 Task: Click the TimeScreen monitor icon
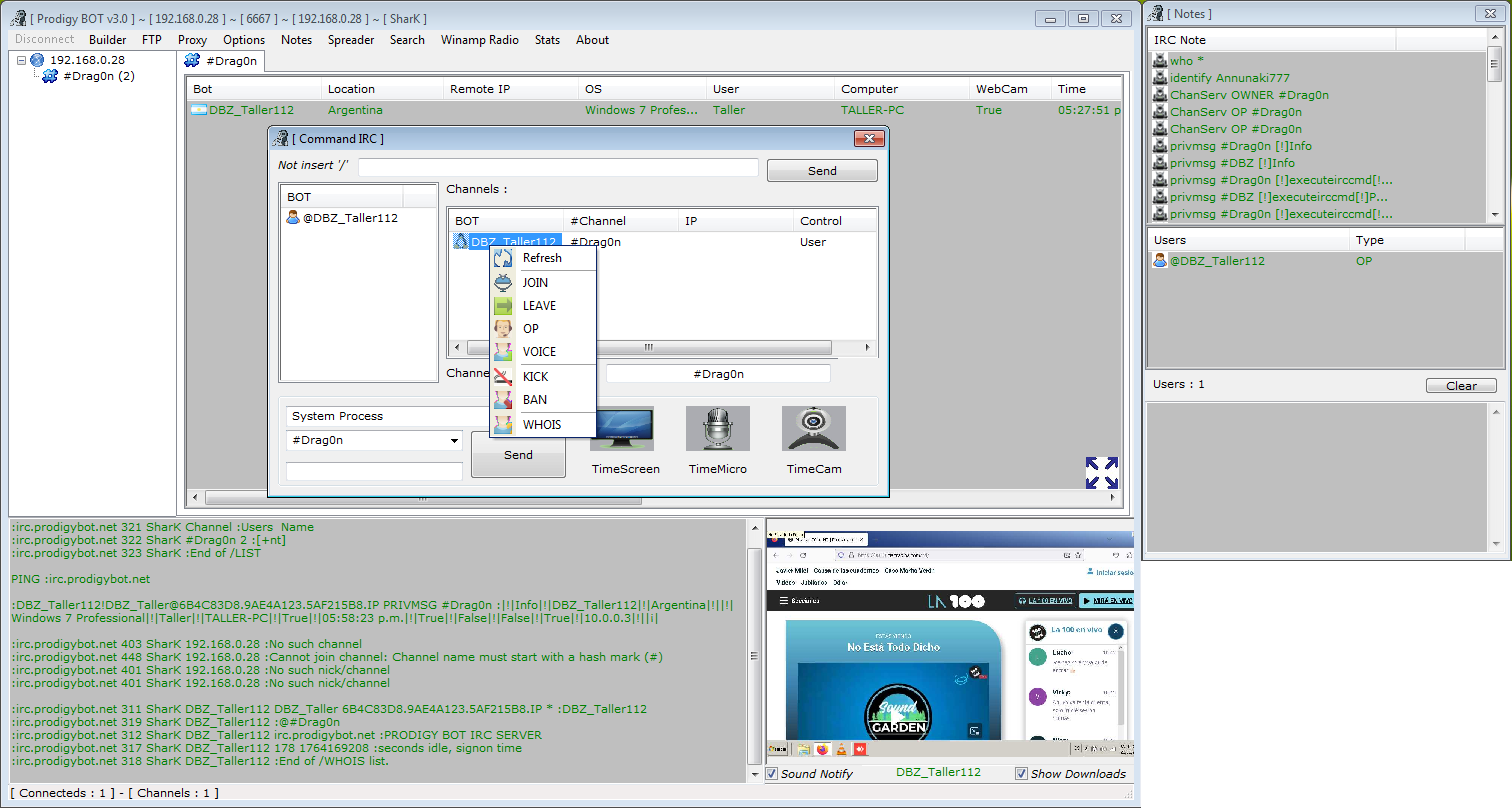coord(622,429)
